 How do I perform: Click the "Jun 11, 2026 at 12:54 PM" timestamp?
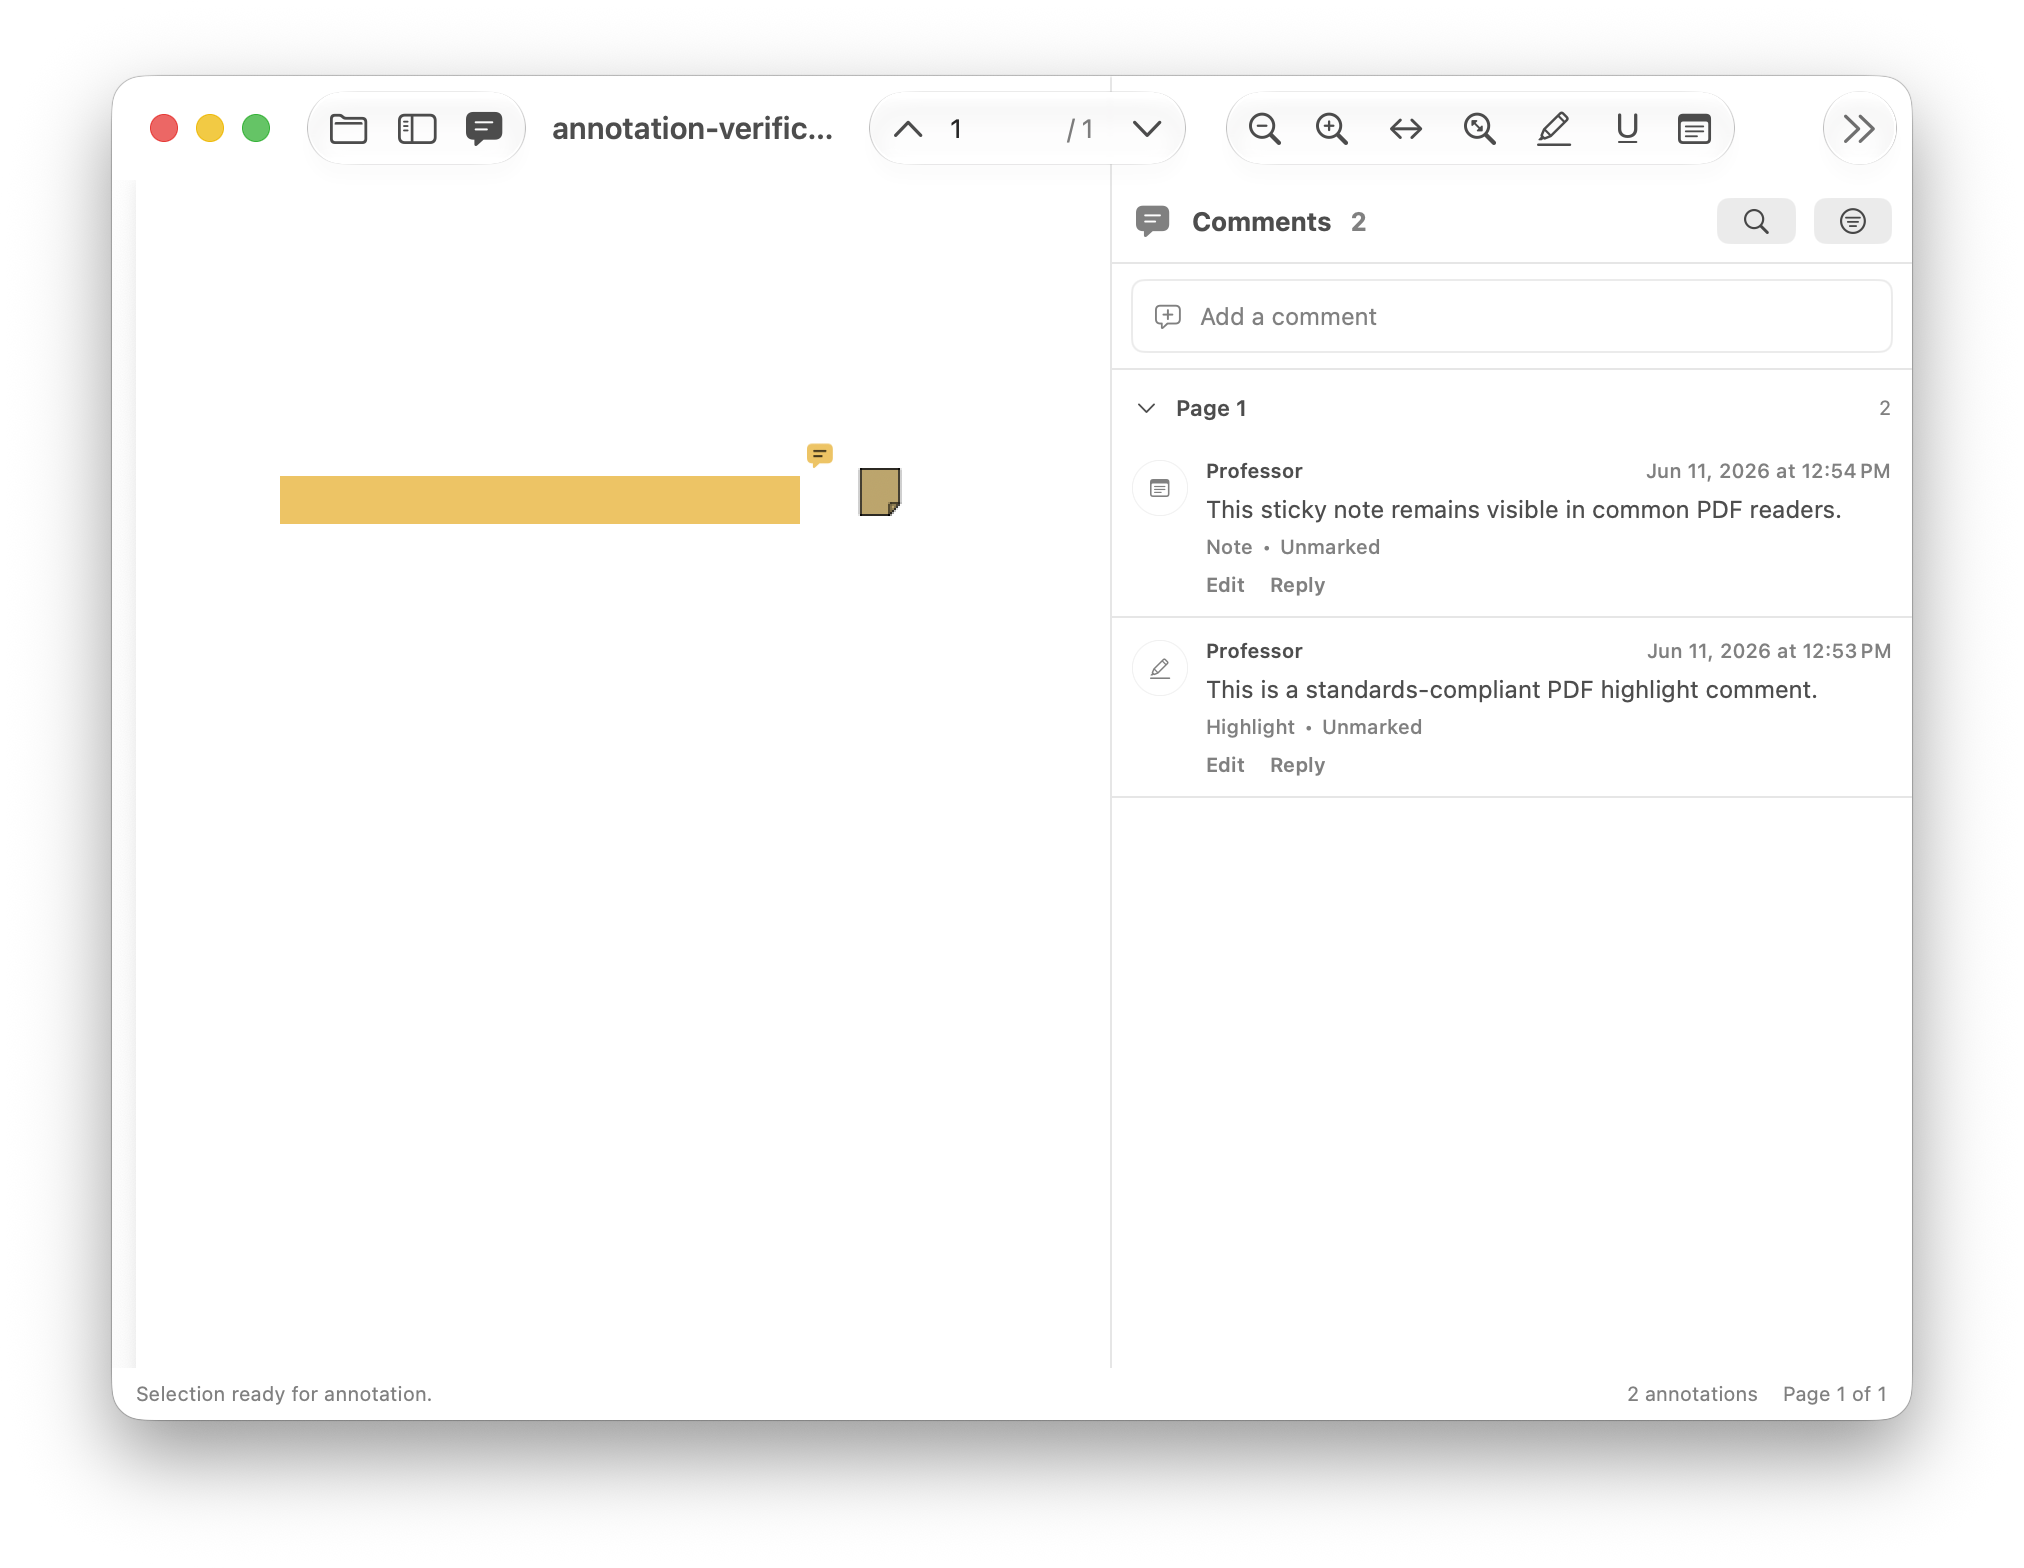point(1768,471)
